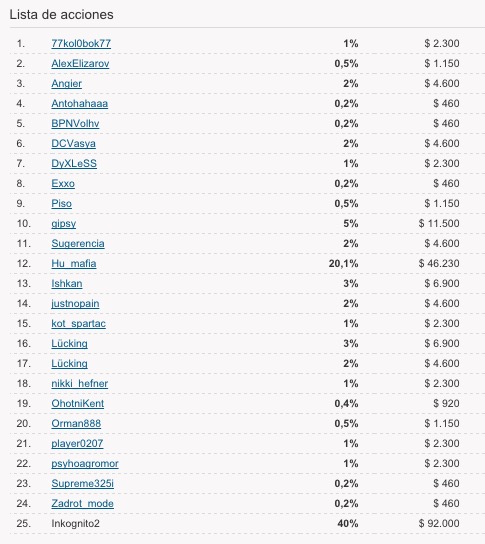
Task: Click the OhotniKent username link
Action: (77, 404)
